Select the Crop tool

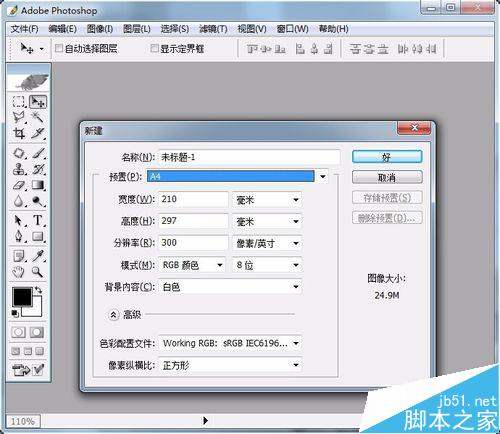pyautogui.click(x=19, y=133)
